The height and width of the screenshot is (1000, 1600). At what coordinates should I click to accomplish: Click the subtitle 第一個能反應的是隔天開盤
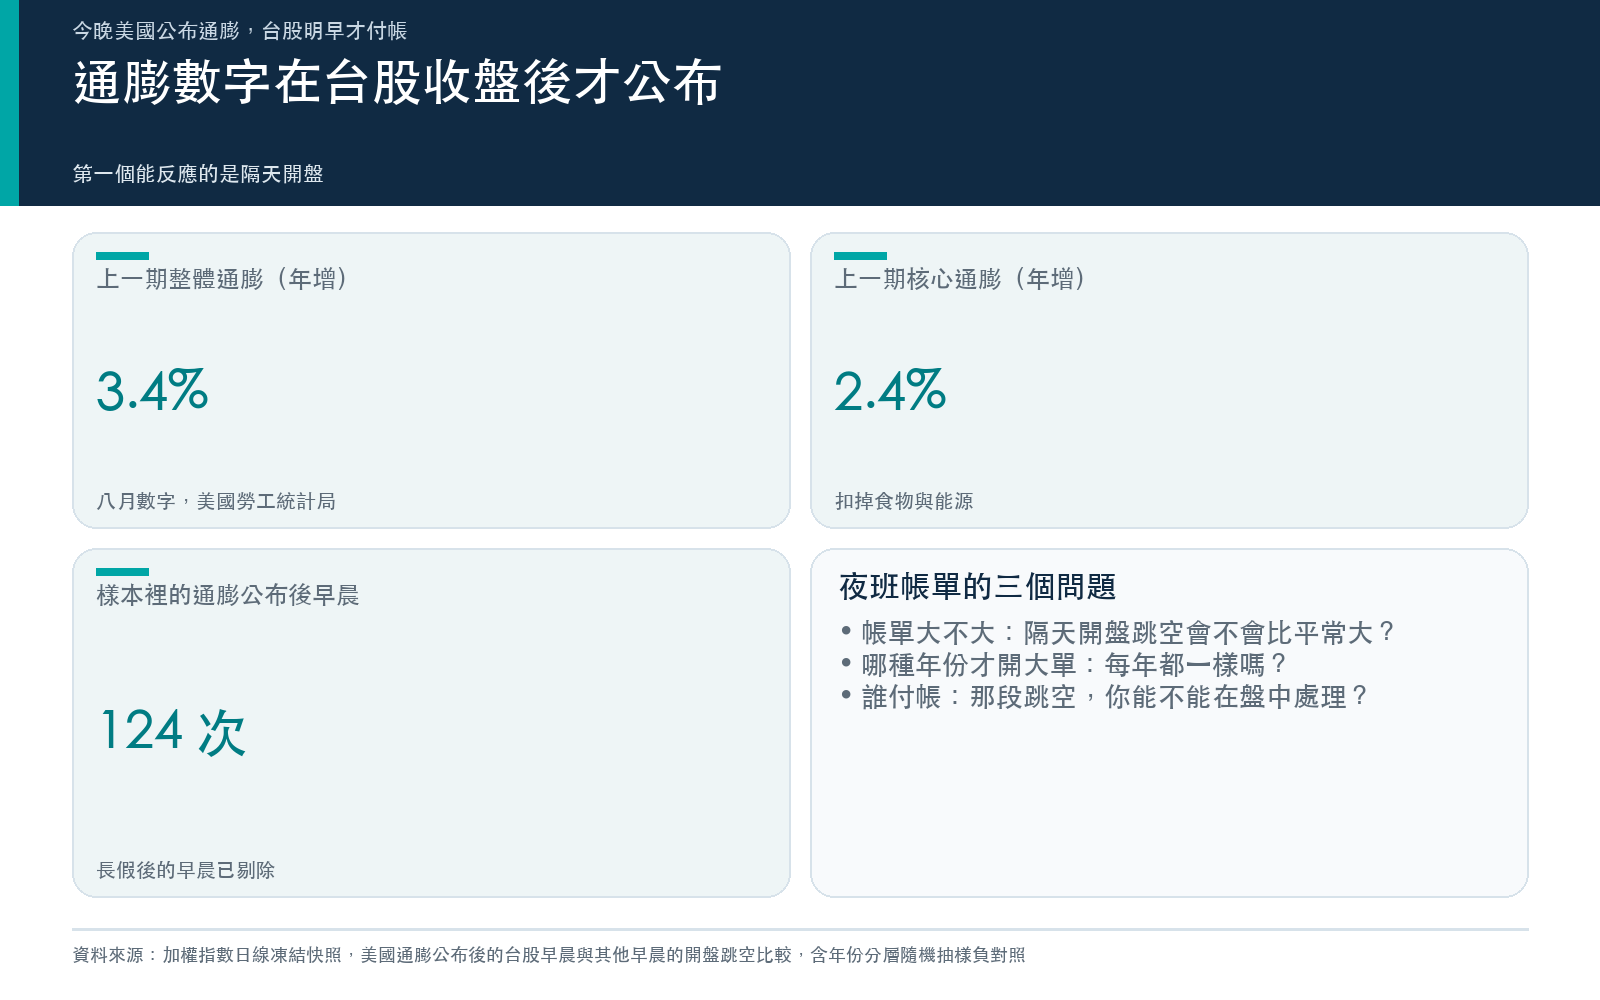pos(198,174)
